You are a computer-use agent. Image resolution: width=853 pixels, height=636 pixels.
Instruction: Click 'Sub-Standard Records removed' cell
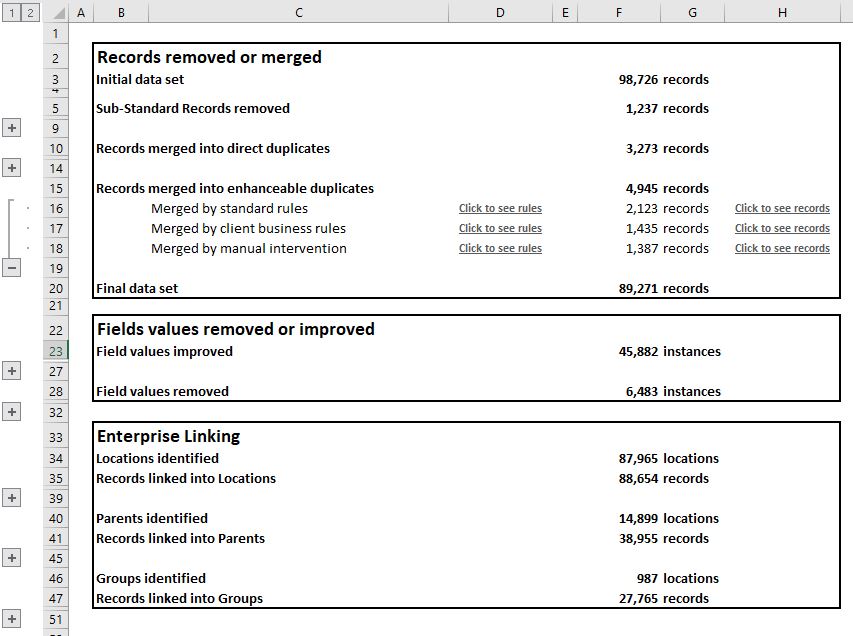(193, 108)
